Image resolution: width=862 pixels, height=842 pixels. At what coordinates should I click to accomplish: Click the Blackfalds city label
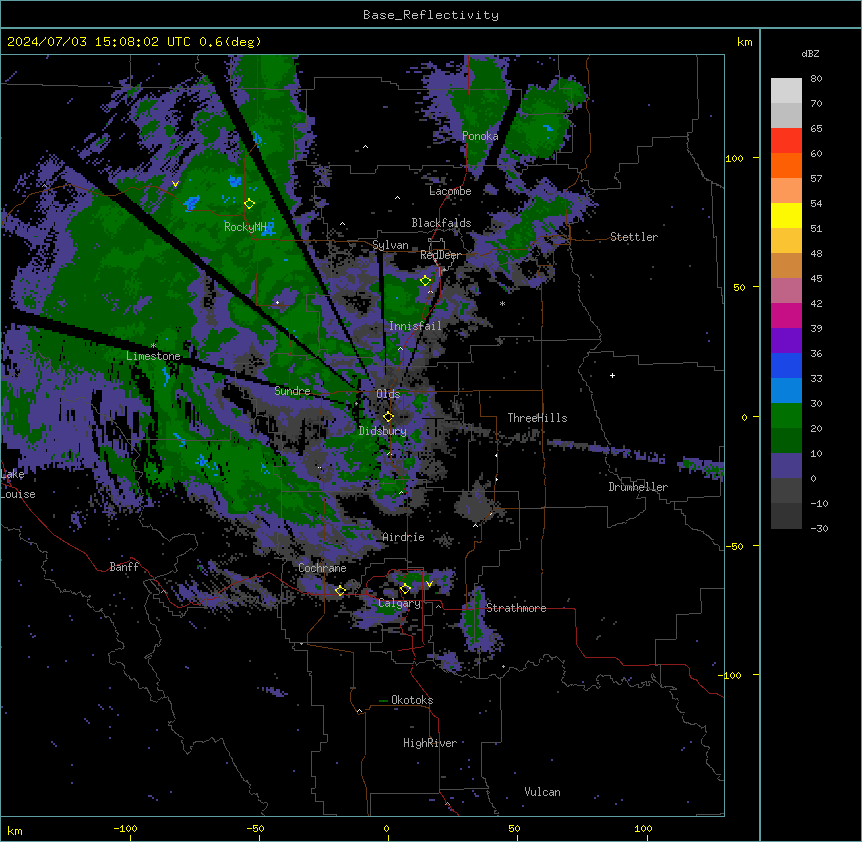point(441,223)
